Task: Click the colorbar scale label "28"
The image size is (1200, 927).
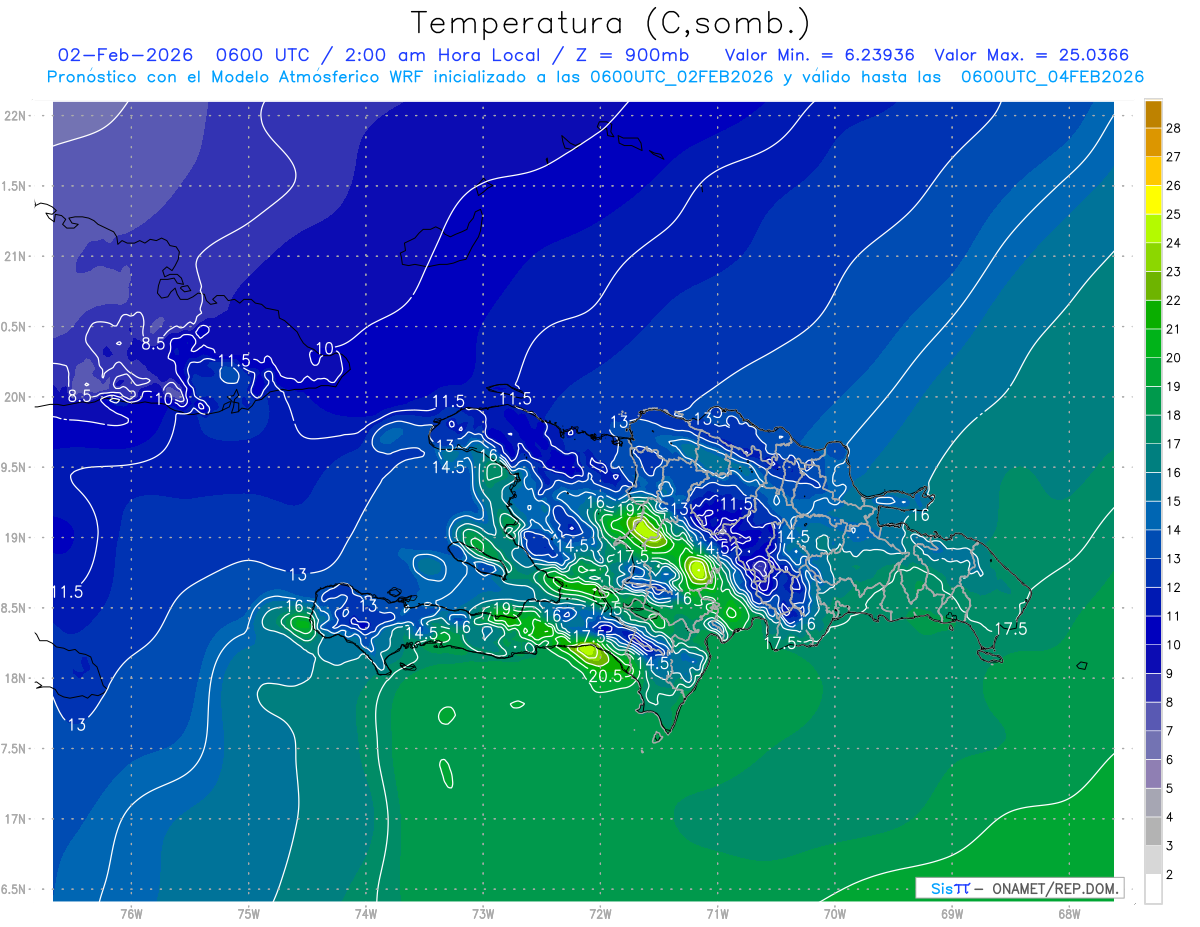Action: coord(1173,128)
